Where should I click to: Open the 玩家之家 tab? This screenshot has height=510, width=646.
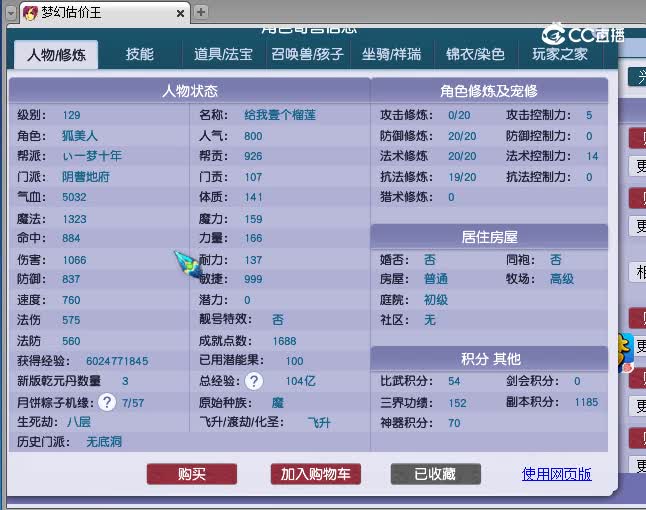point(560,54)
